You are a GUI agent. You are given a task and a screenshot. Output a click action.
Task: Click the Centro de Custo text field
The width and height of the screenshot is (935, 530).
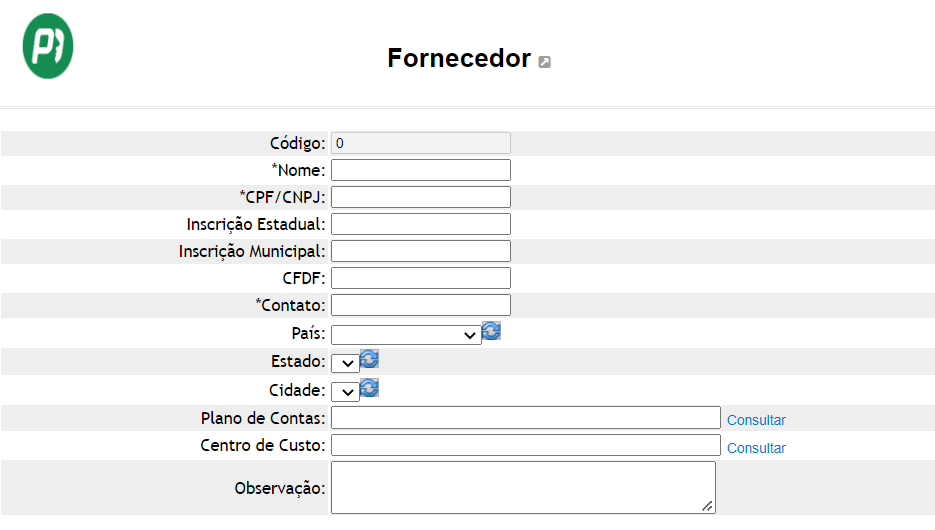point(526,445)
